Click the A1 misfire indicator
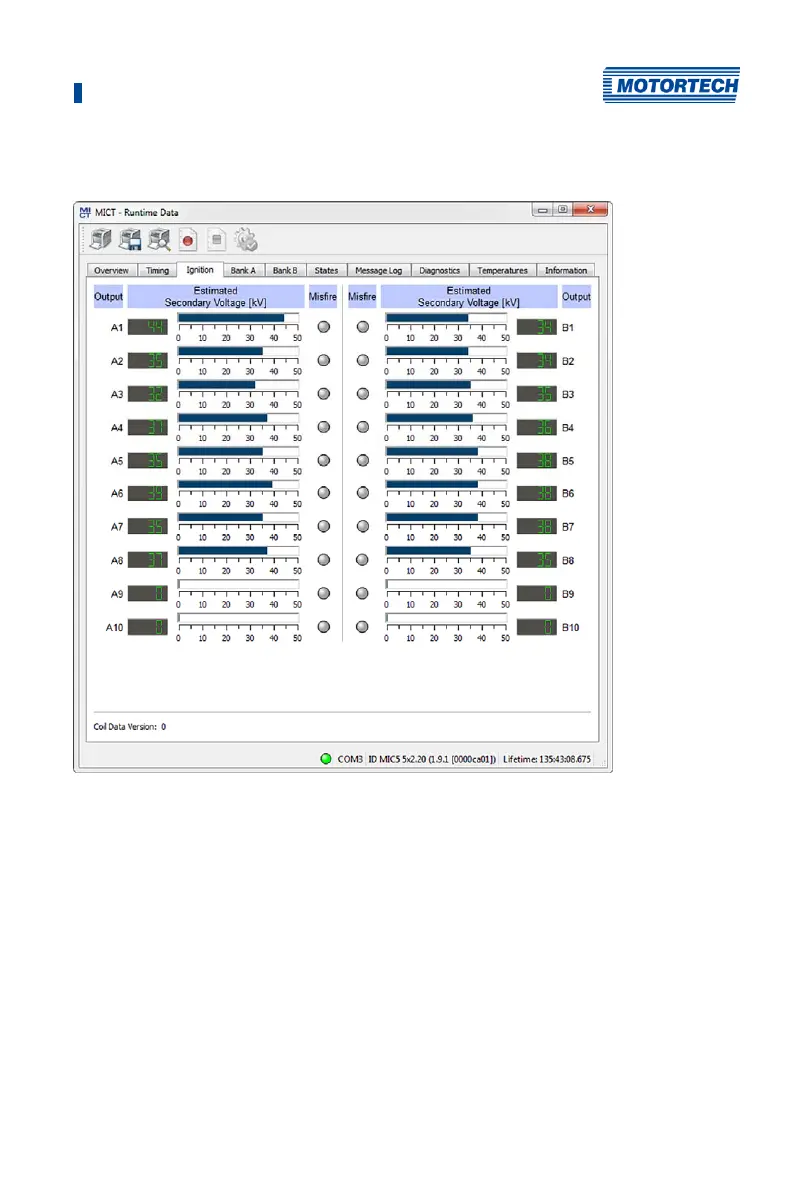This screenshot has width=794, height=1190. coord(324,327)
